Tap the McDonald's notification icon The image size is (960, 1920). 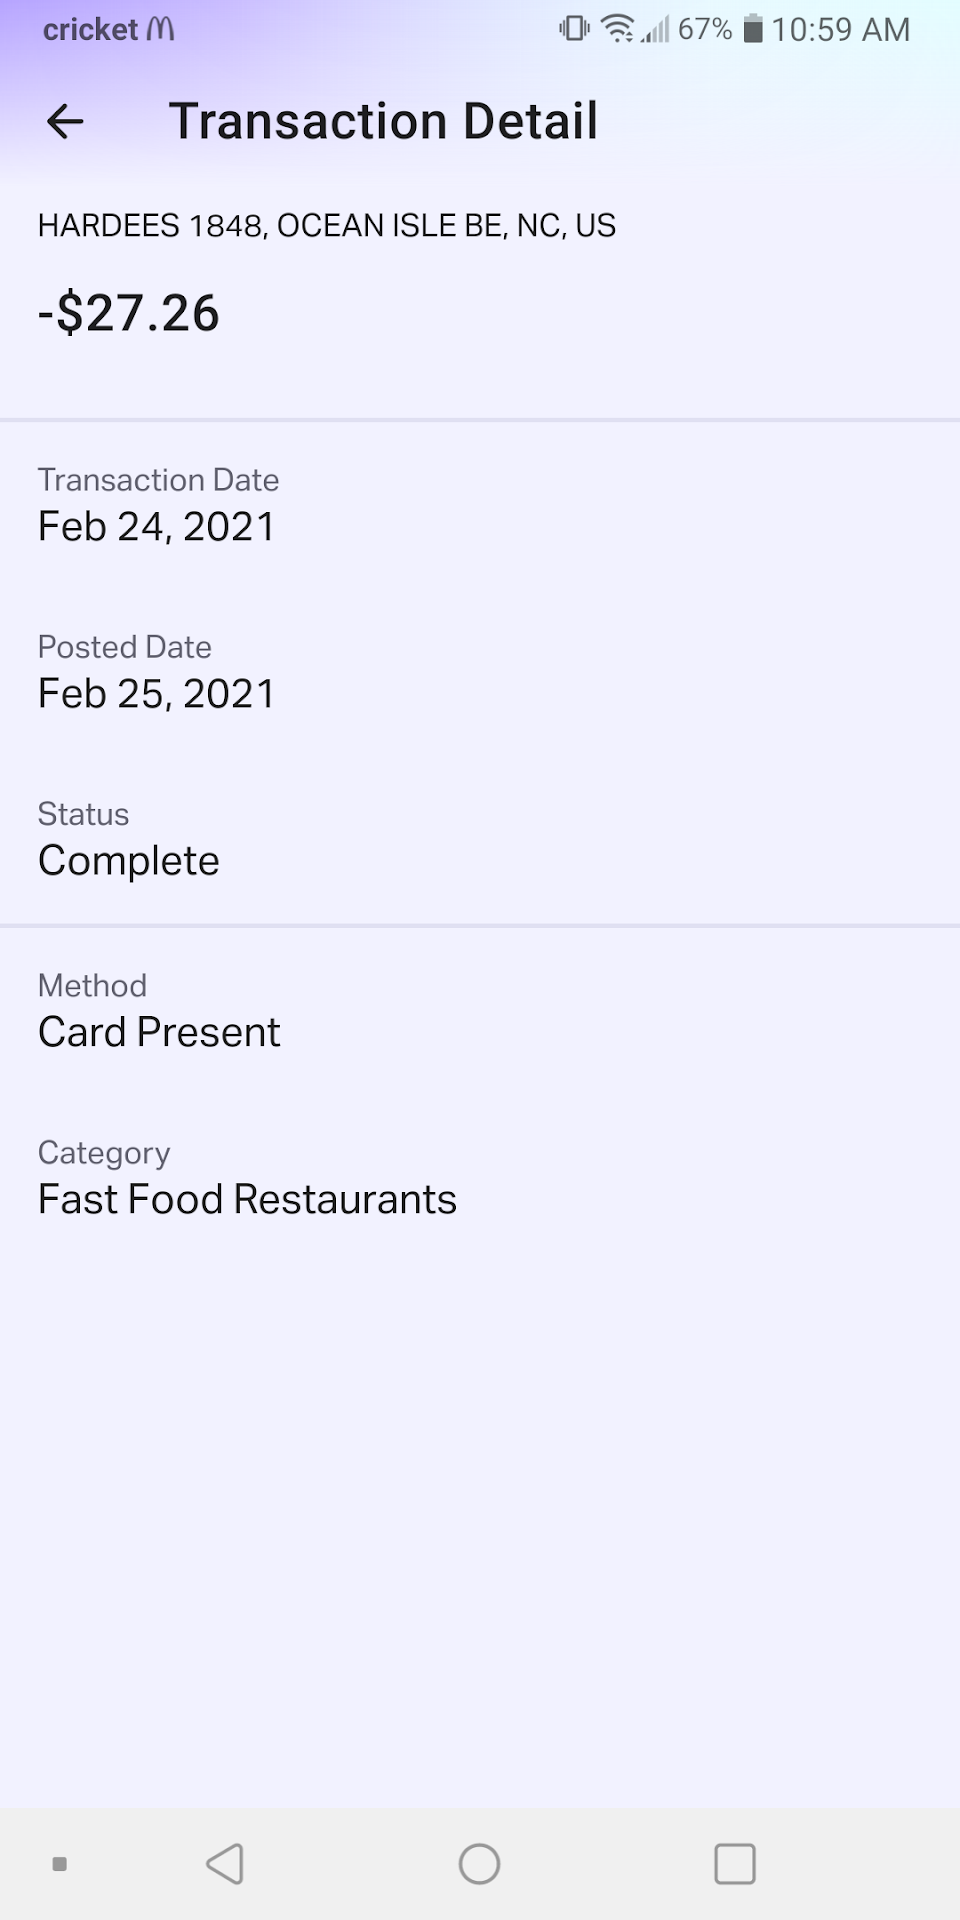[x=160, y=29]
